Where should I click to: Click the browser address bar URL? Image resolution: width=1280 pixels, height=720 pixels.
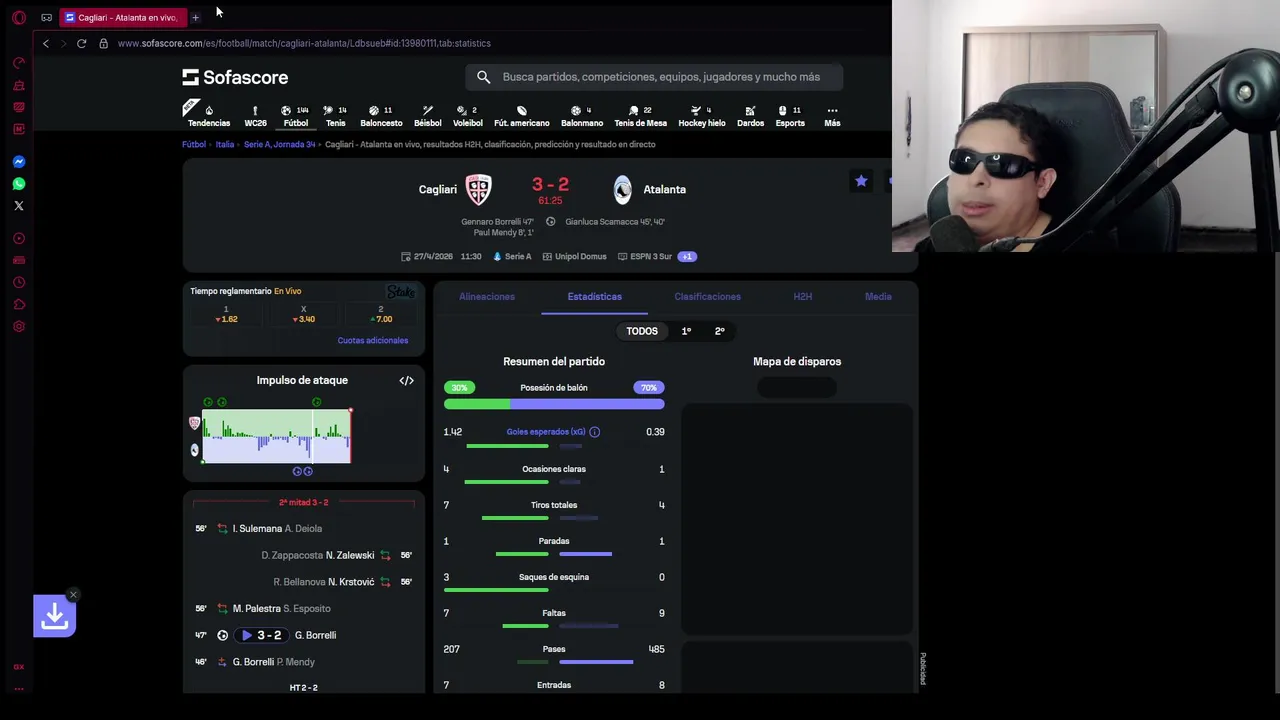(x=304, y=43)
